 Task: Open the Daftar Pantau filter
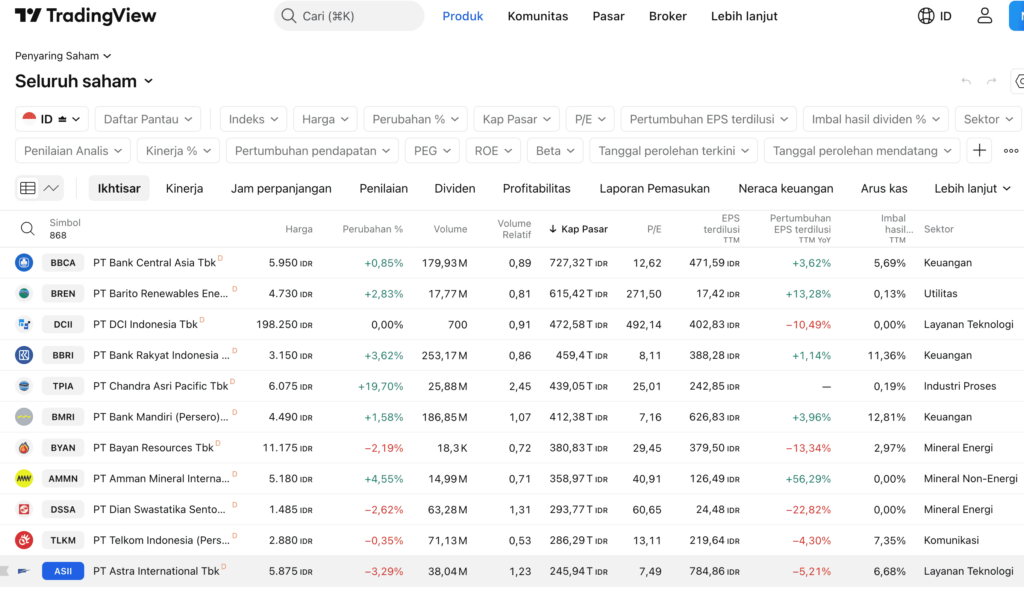pos(148,119)
